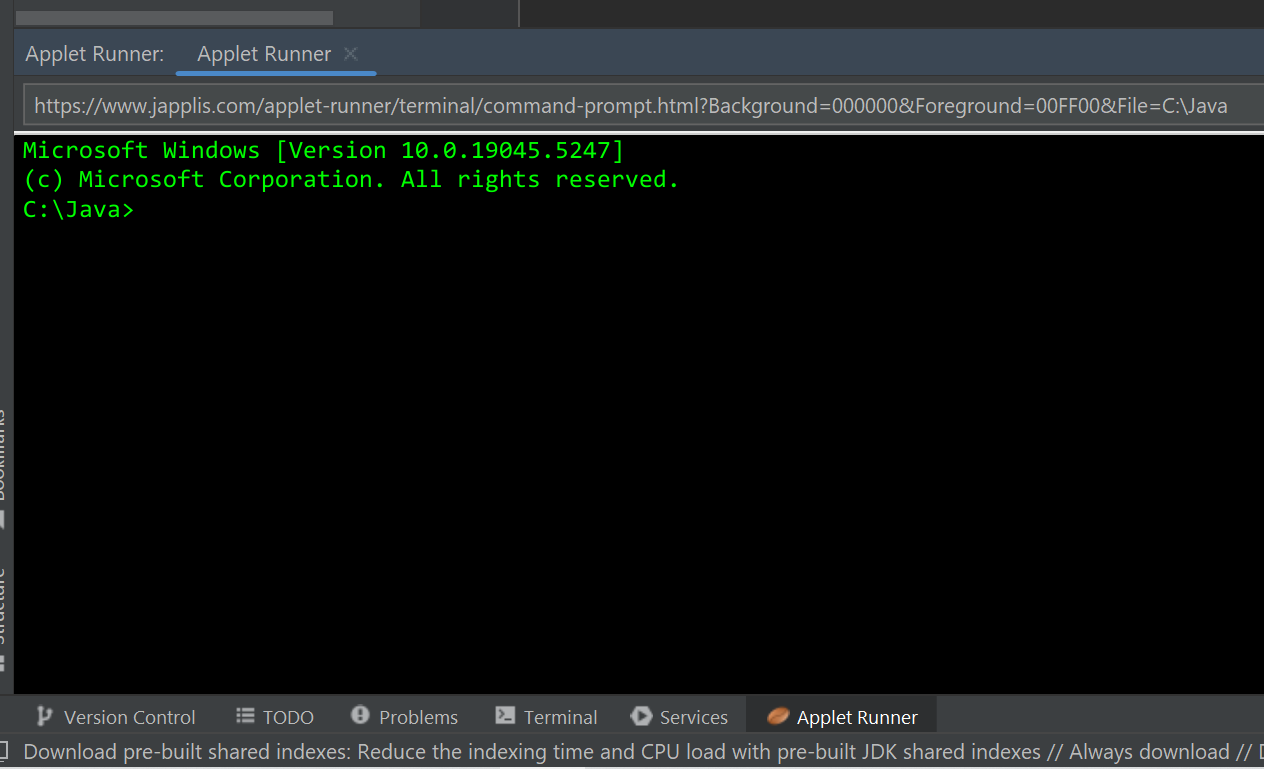Open the TODO tool window
Image resolution: width=1264 pixels, height=769 pixels.
275,717
